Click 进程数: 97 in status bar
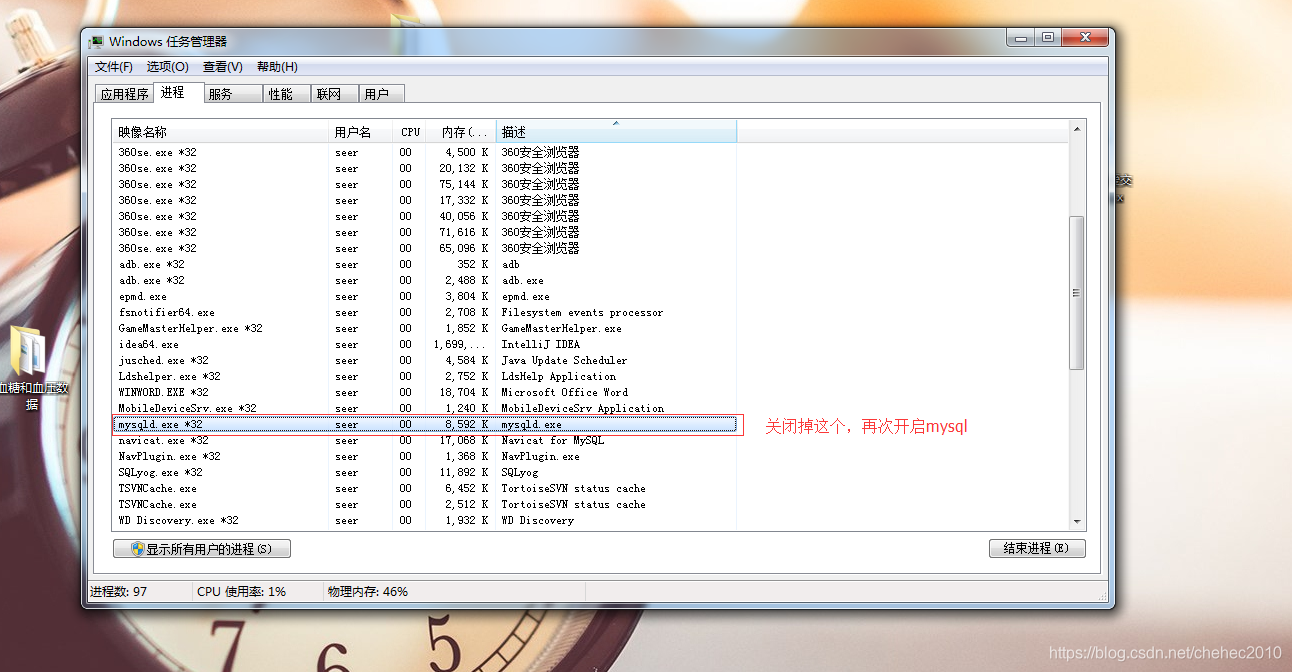 click(x=118, y=591)
